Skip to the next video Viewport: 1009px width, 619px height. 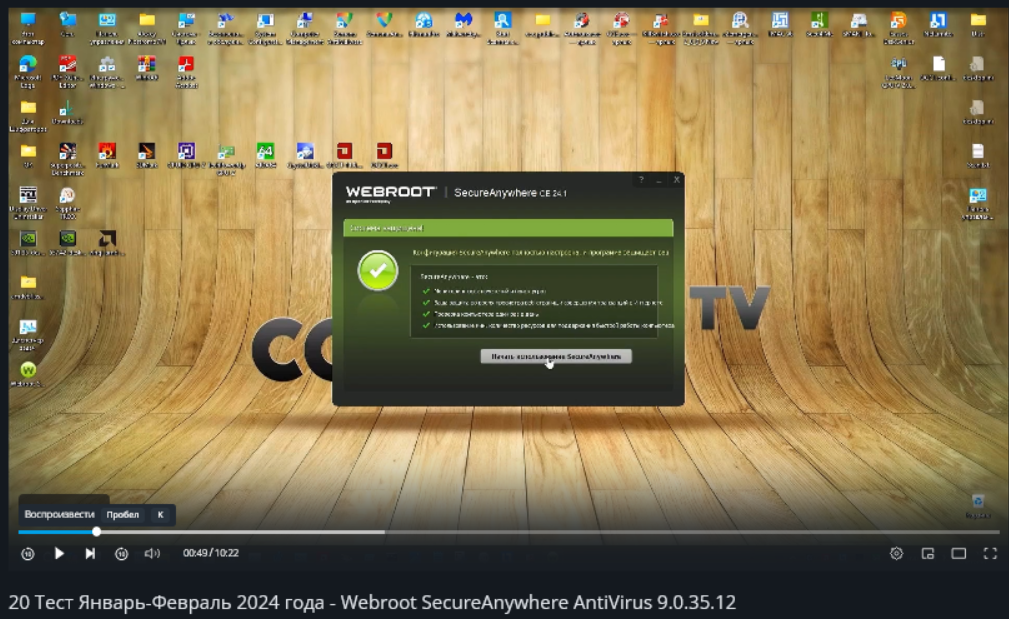click(90, 553)
